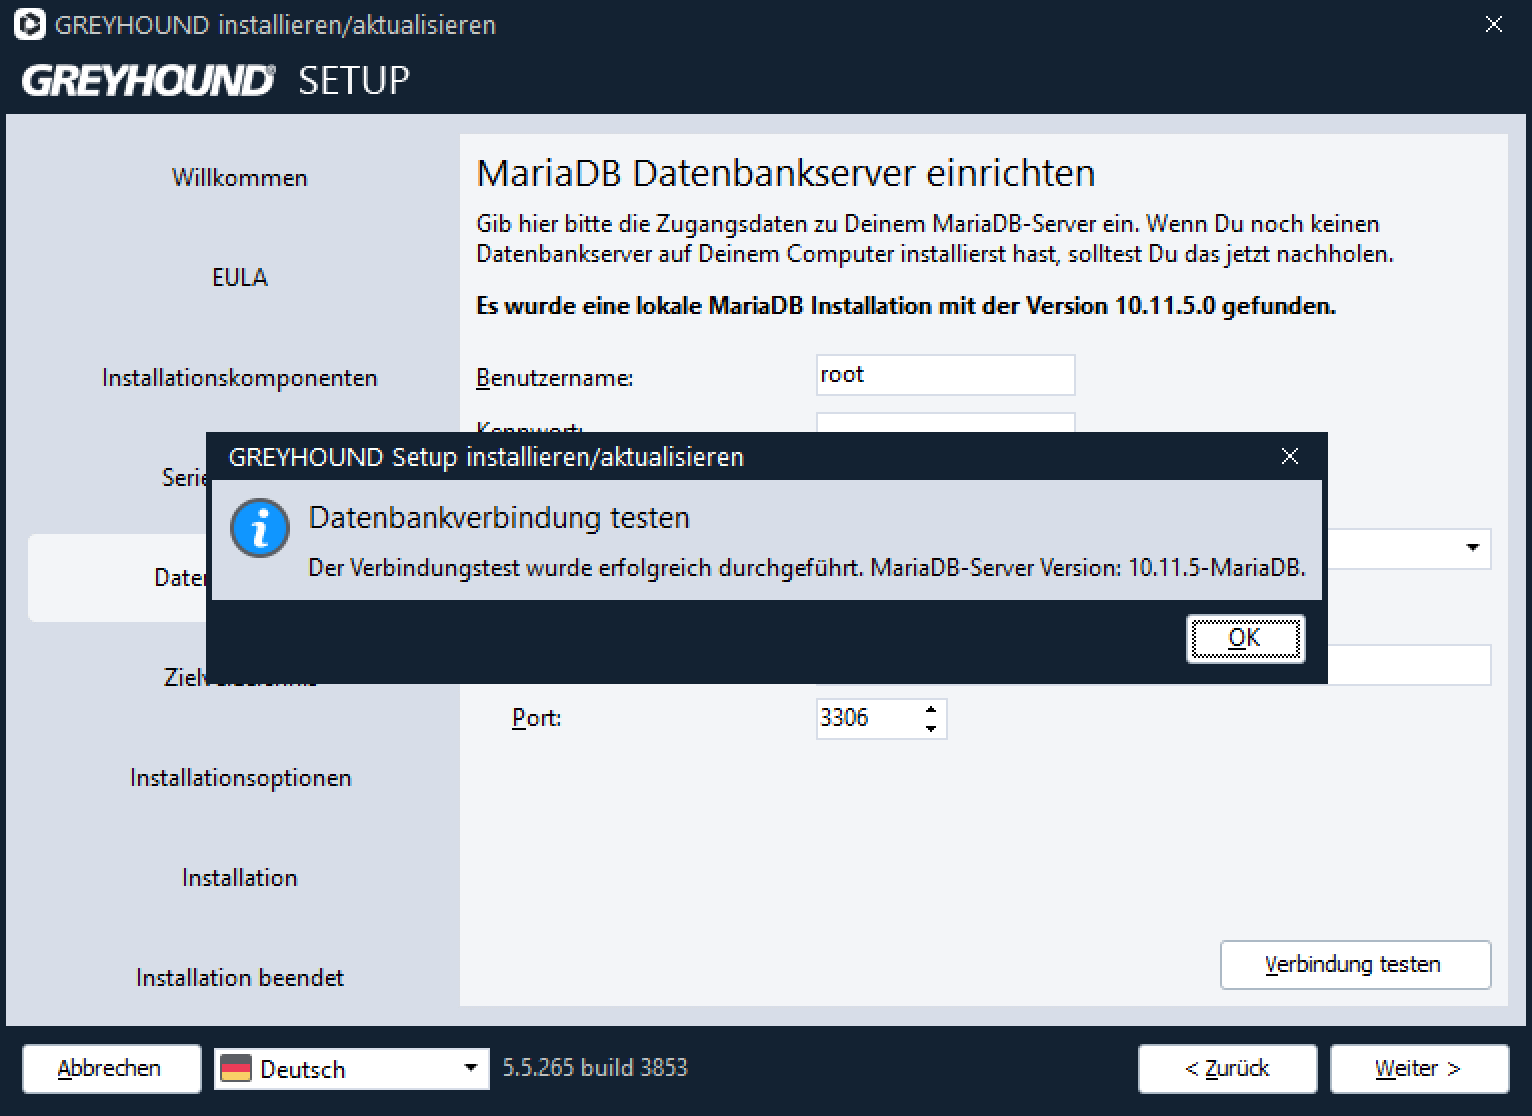Open the Deutsch language dropdown

click(352, 1069)
